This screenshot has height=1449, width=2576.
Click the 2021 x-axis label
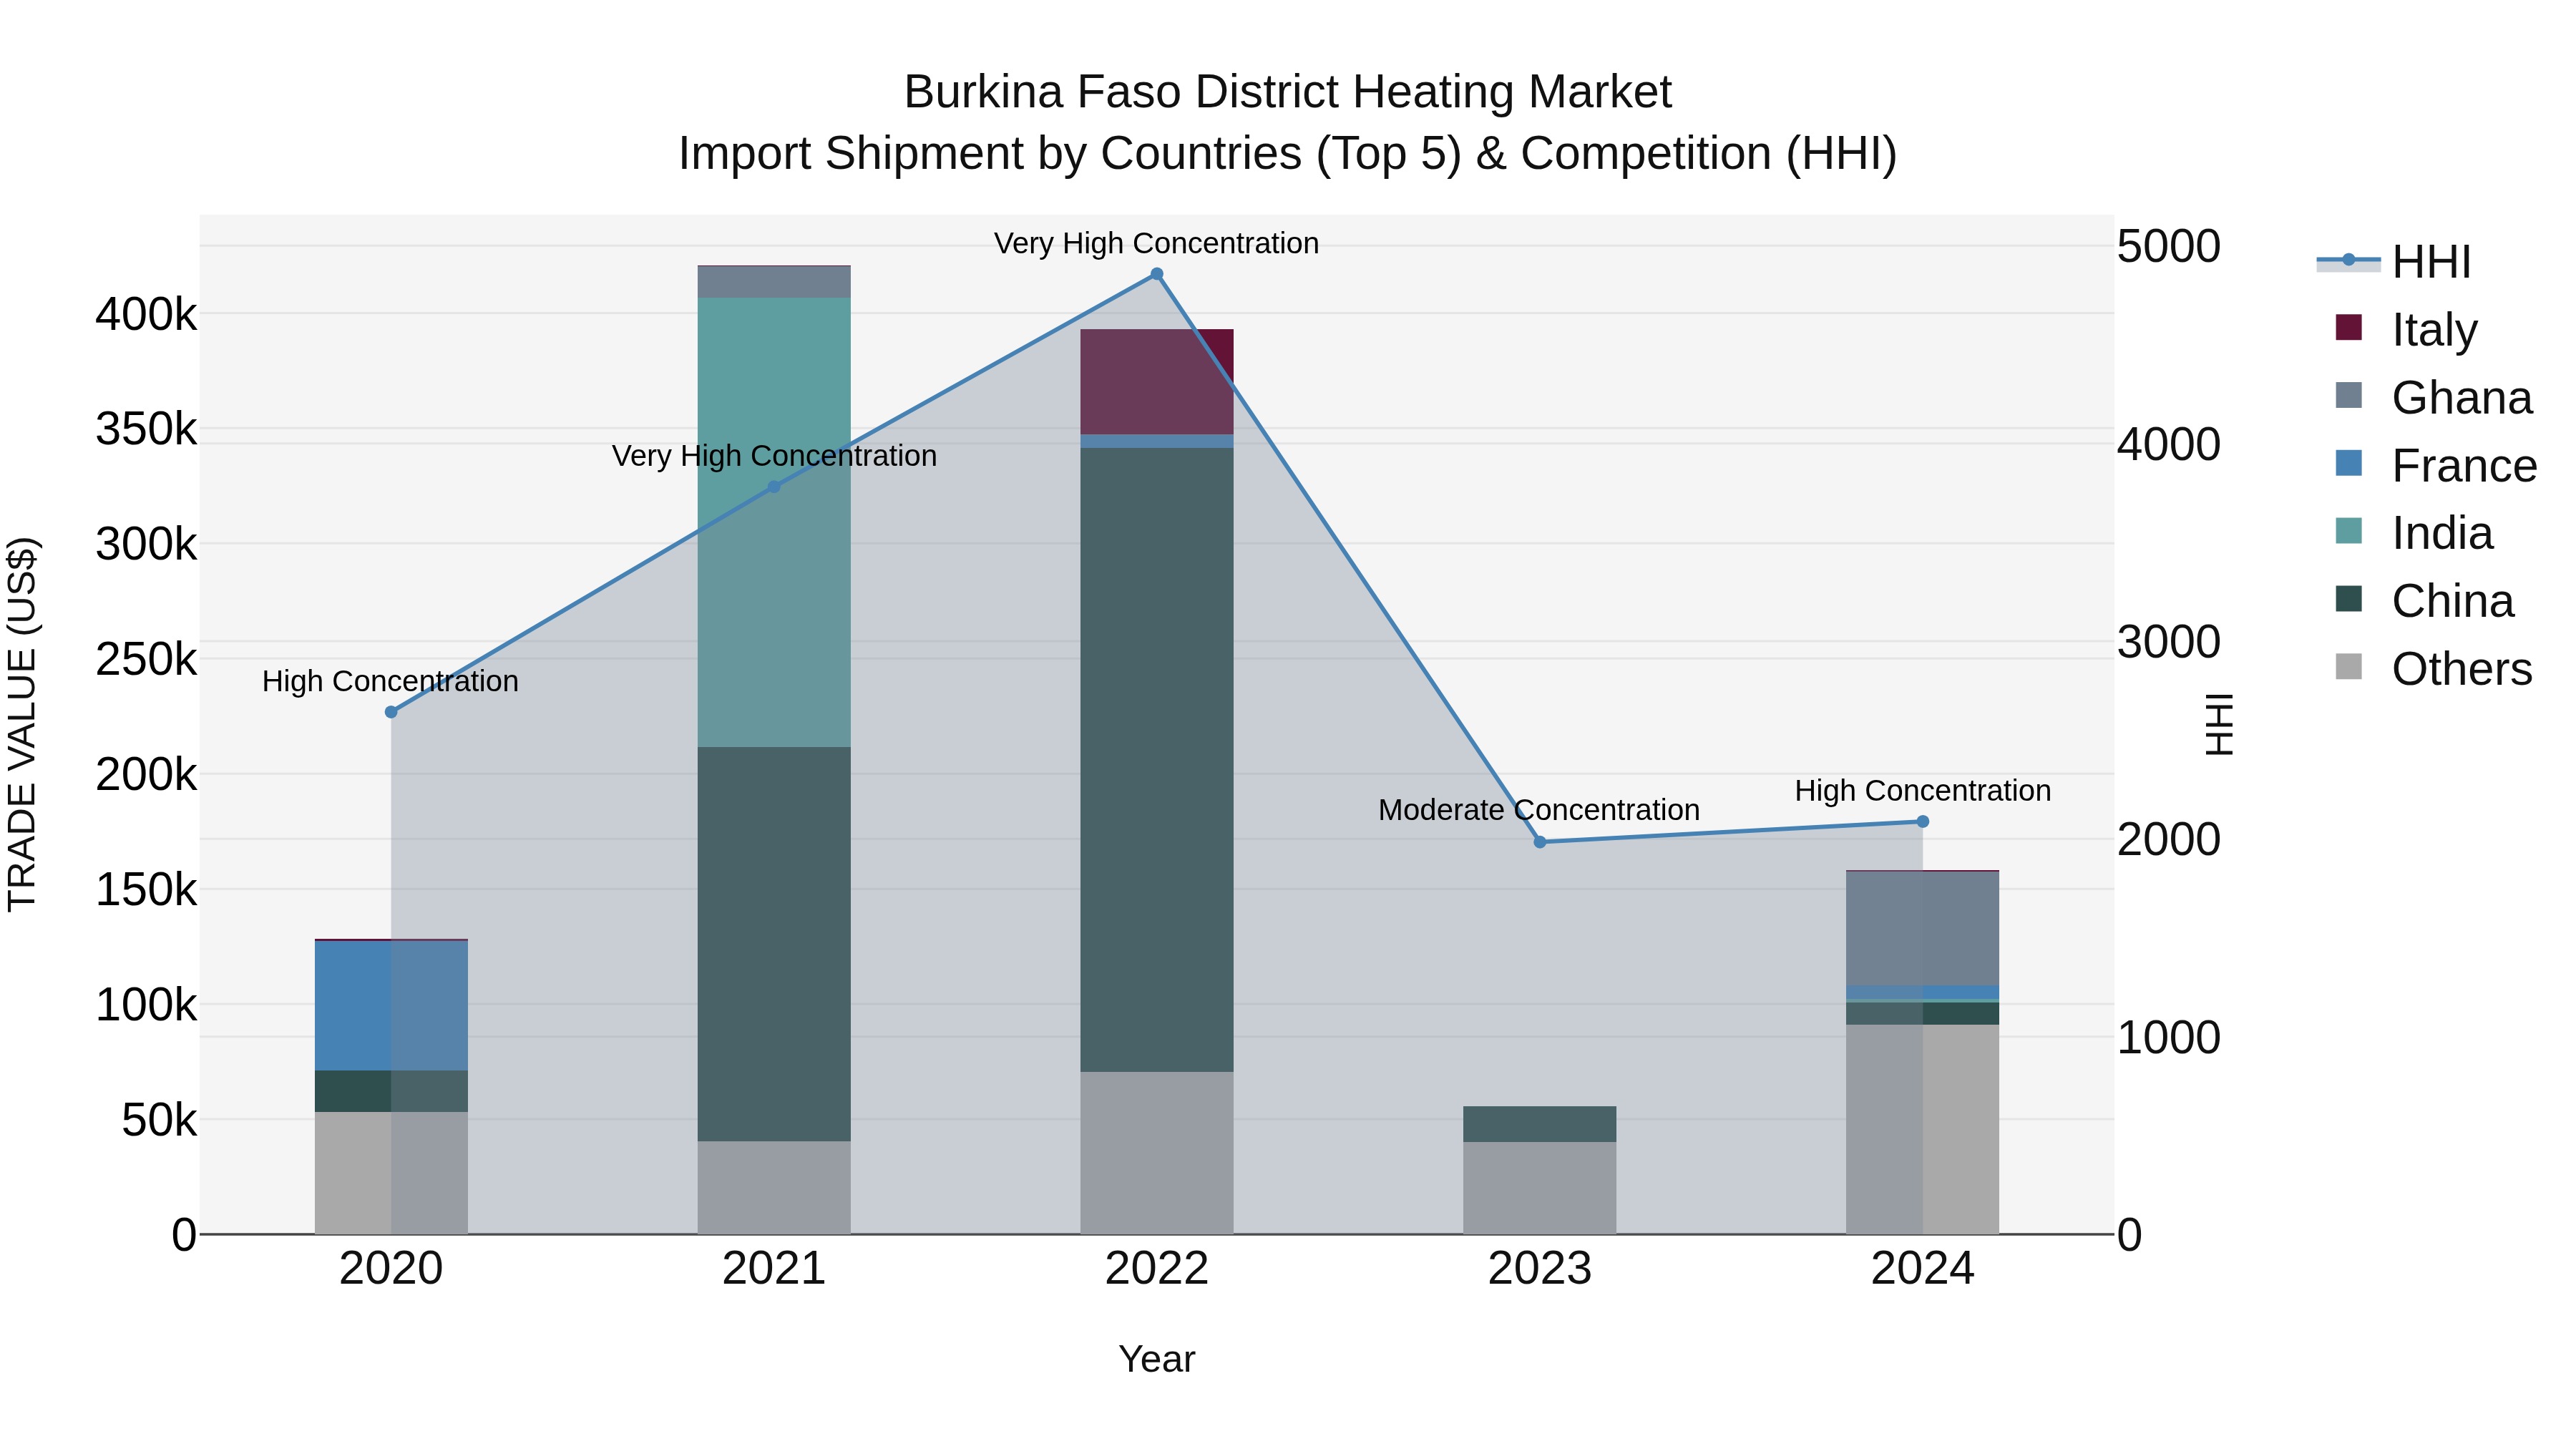click(774, 1269)
